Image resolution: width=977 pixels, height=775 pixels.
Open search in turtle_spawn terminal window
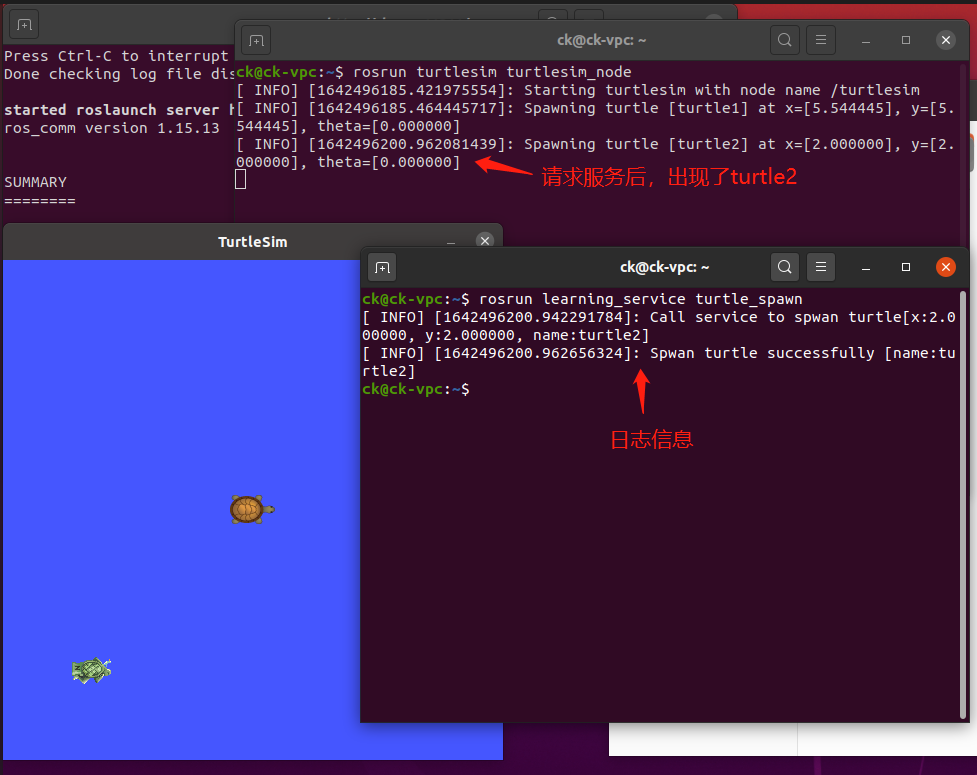click(x=785, y=267)
